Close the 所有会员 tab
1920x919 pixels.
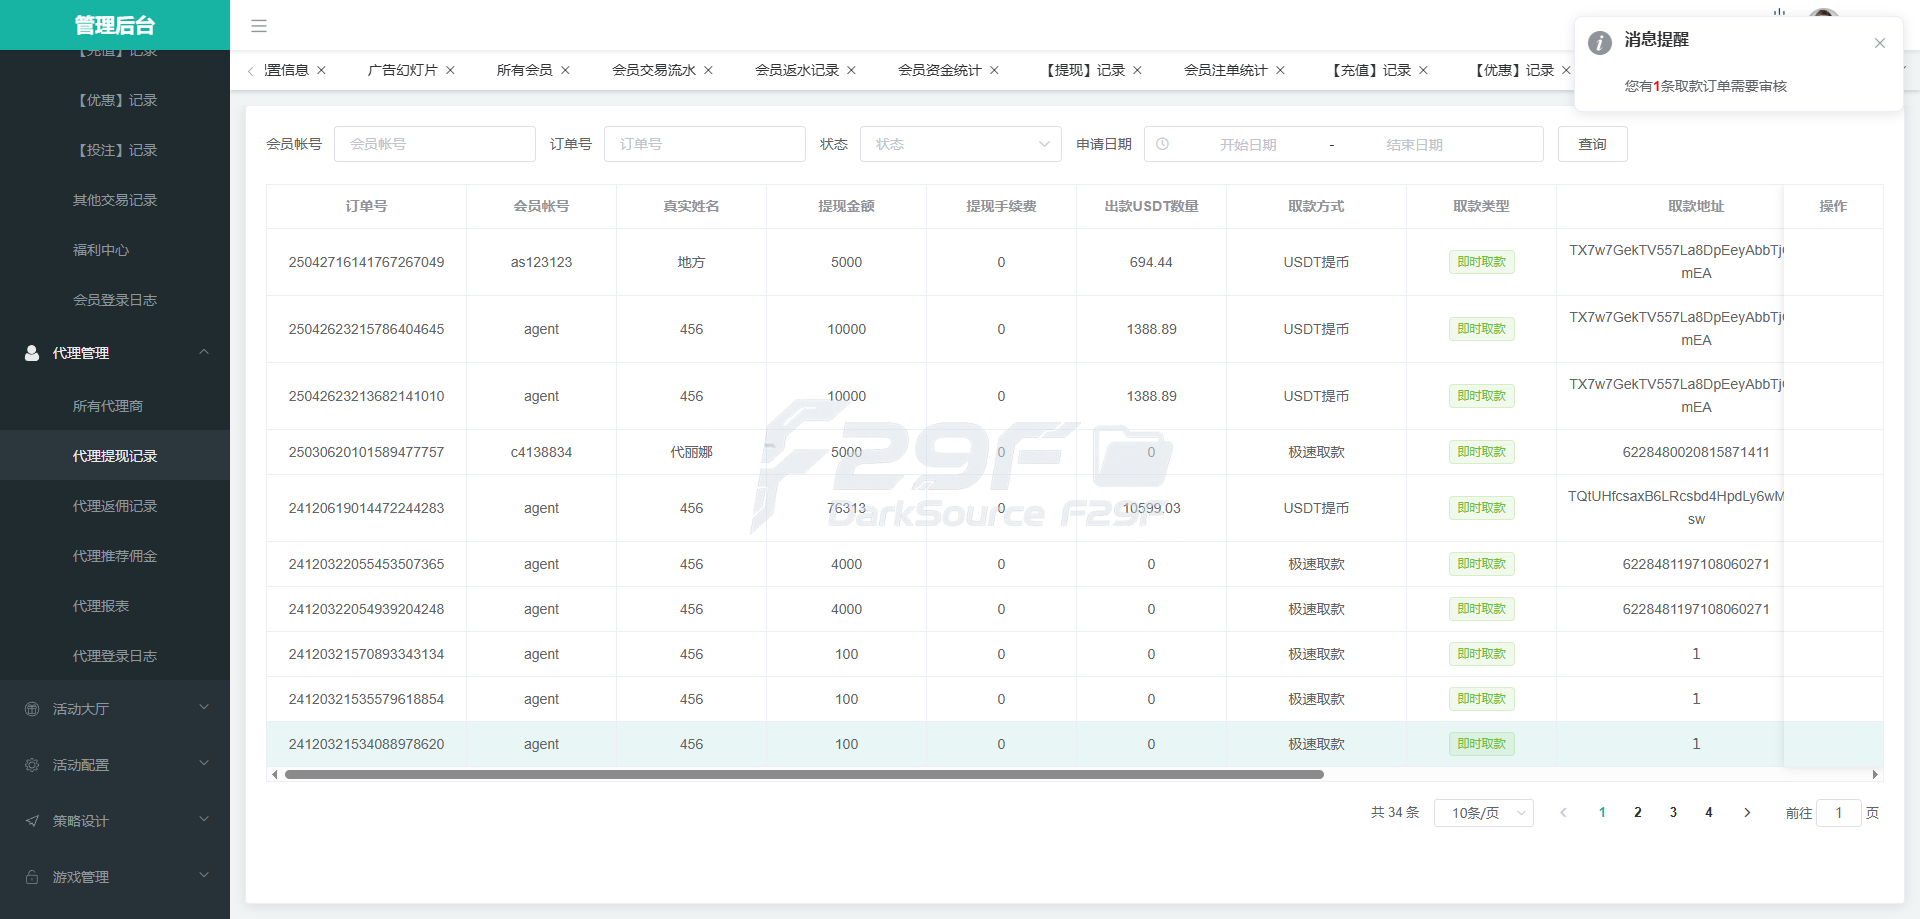click(x=565, y=70)
